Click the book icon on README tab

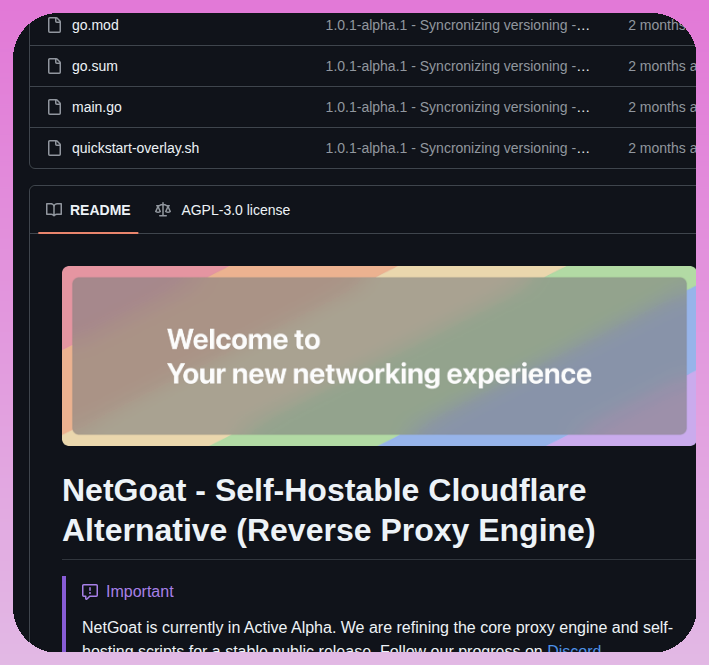(x=54, y=210)
